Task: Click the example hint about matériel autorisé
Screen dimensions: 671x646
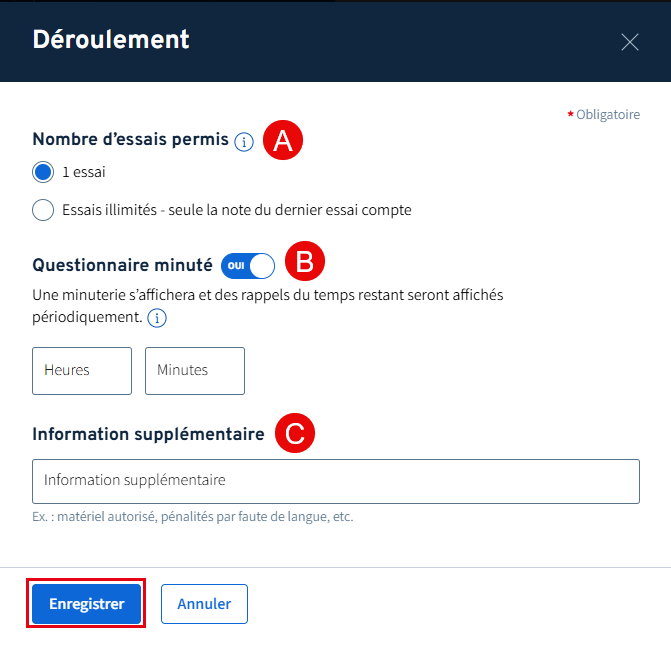Action: point(193,517)
